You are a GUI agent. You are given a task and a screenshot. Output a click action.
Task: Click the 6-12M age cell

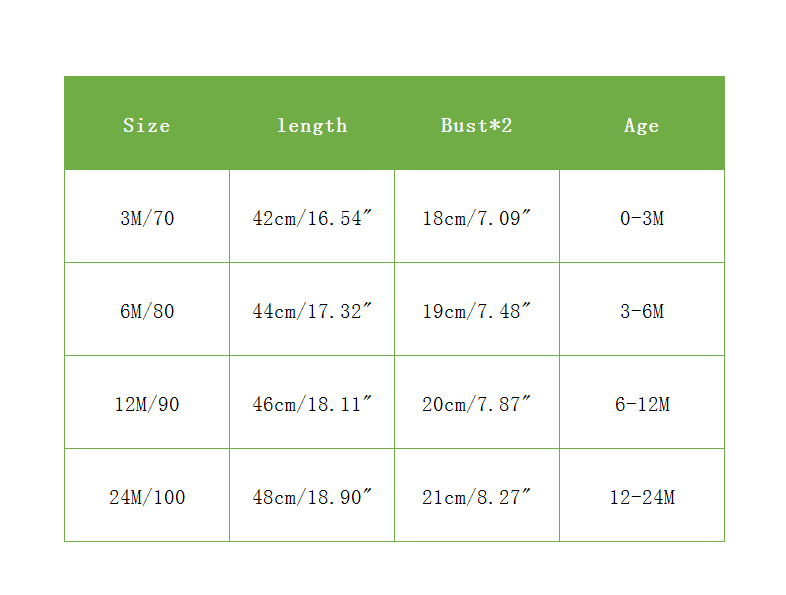click(x=642, y=404)
